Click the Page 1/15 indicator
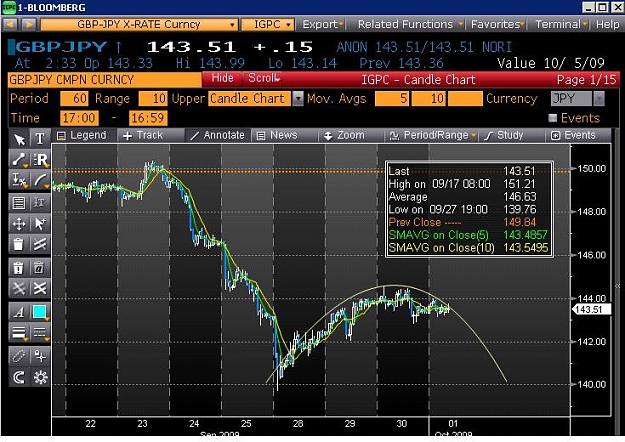625x442 pixels. click(587, 80)
